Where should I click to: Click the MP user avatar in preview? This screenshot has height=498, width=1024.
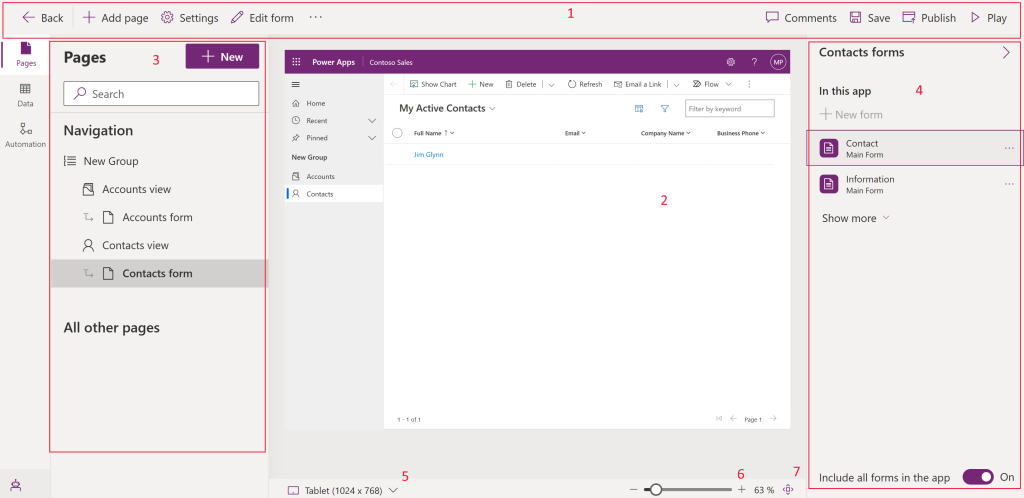click(778, 62)
